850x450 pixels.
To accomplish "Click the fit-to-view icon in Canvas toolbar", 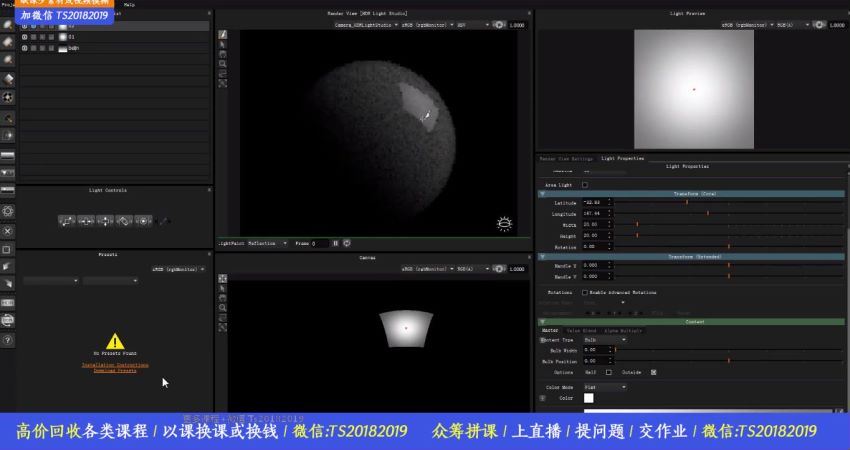I will 223,327.
